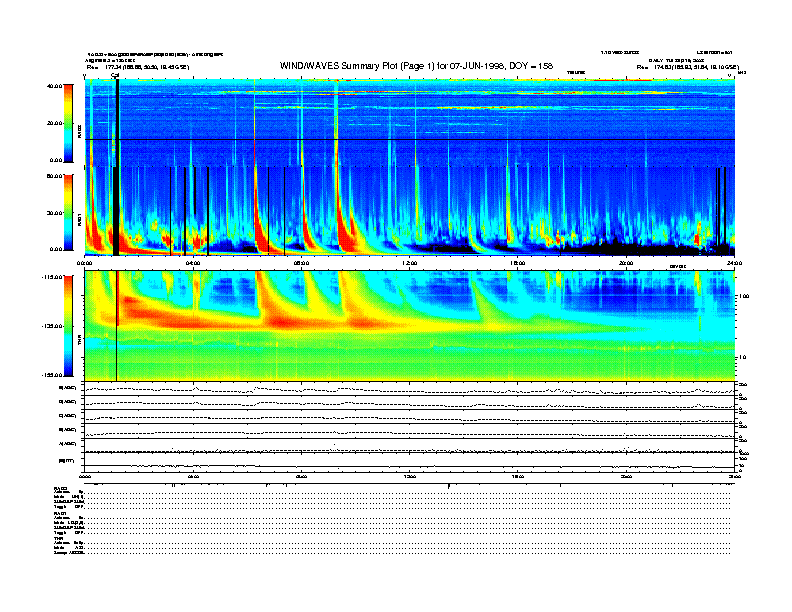Click the 12:00 tick label below RAD1 spectrogram
The height and width of the screenshot is (612, 792).
pos(410,263)
